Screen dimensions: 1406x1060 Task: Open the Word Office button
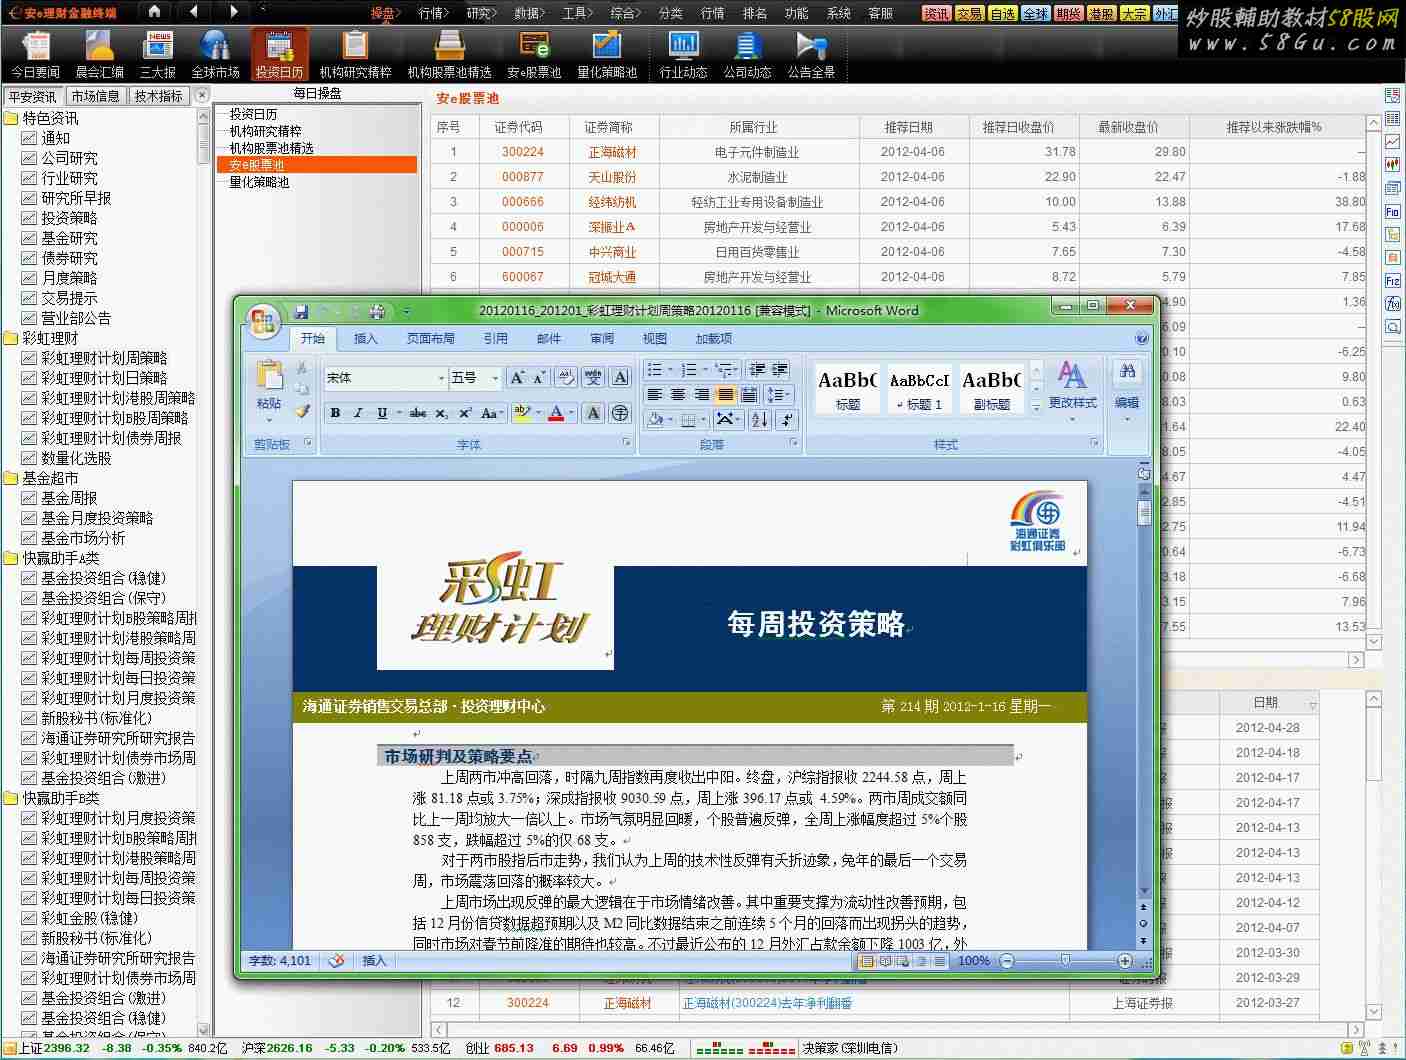264,320
